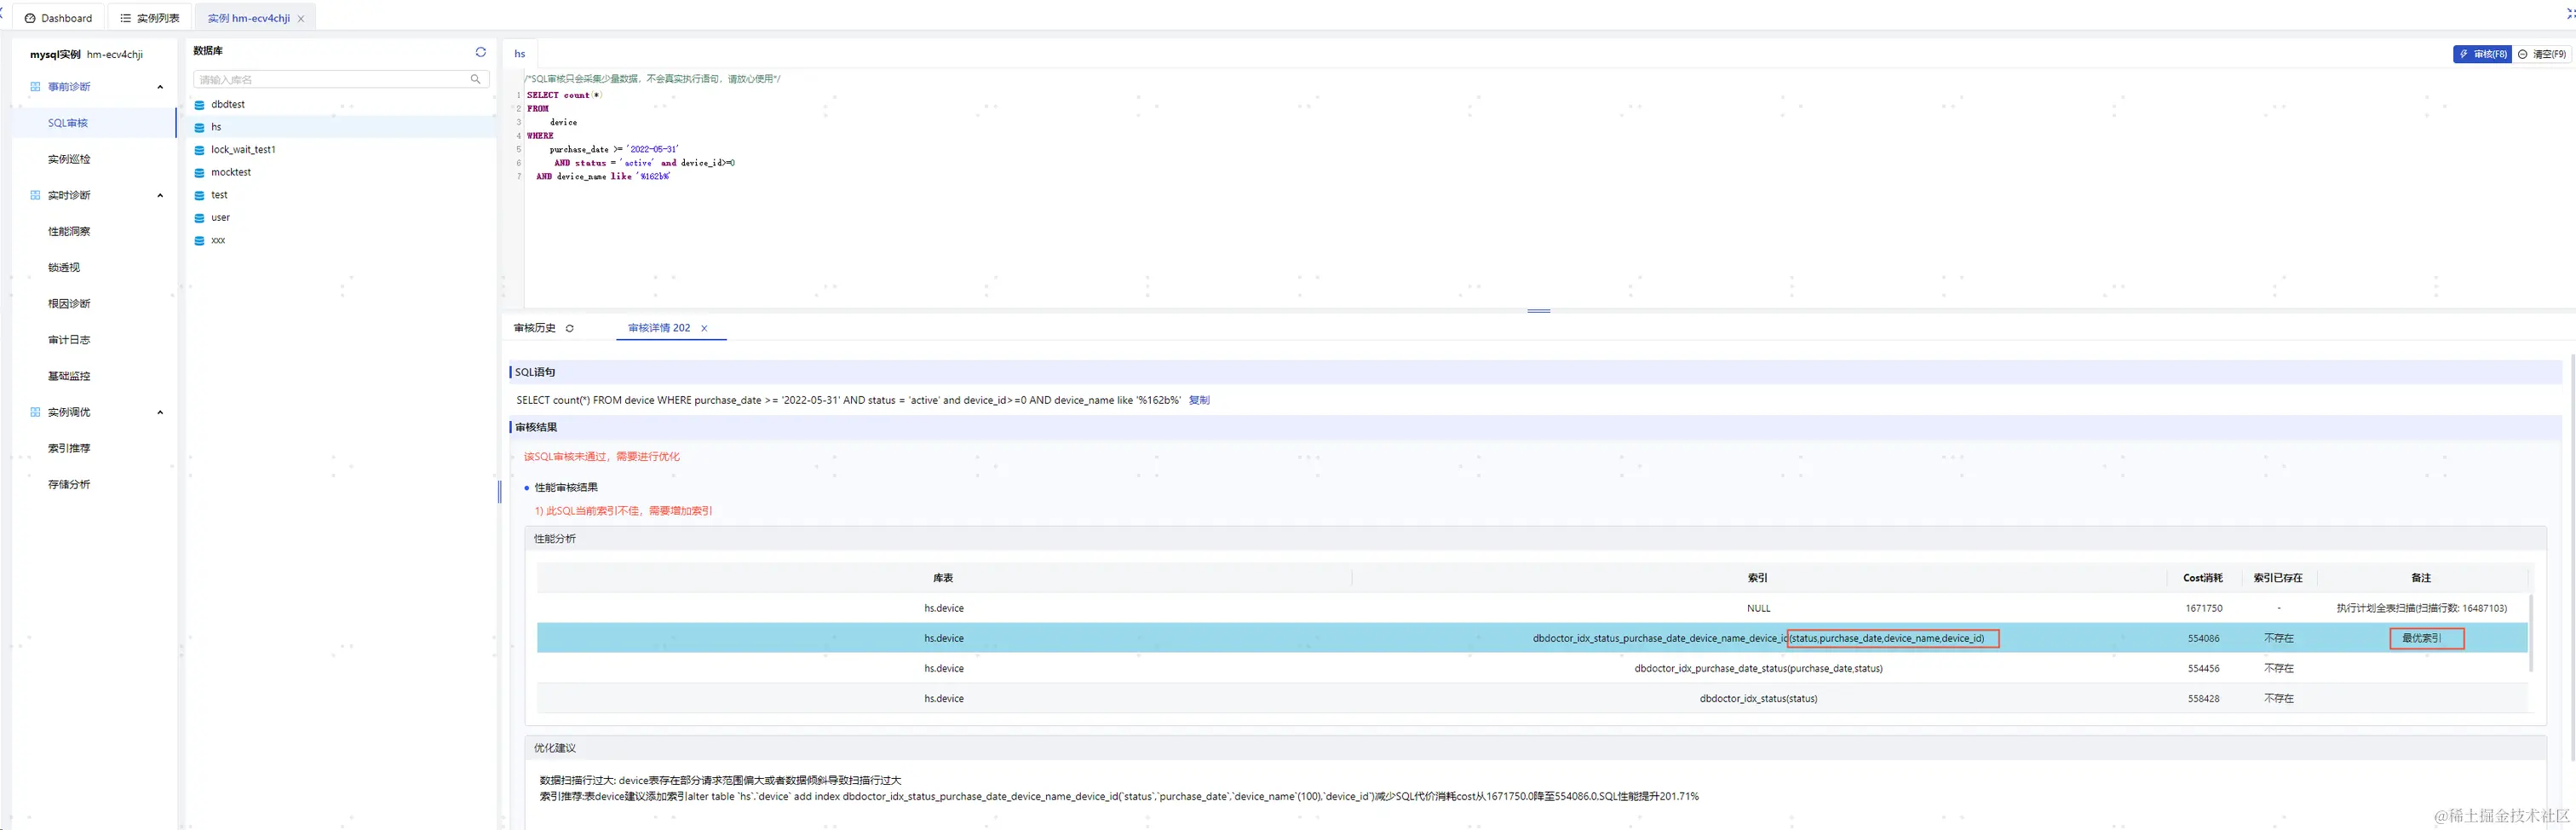The image size is (2576, 830).
Task: Click inside the SQL editor on line 3 device
Action: [x=563, y=122]
